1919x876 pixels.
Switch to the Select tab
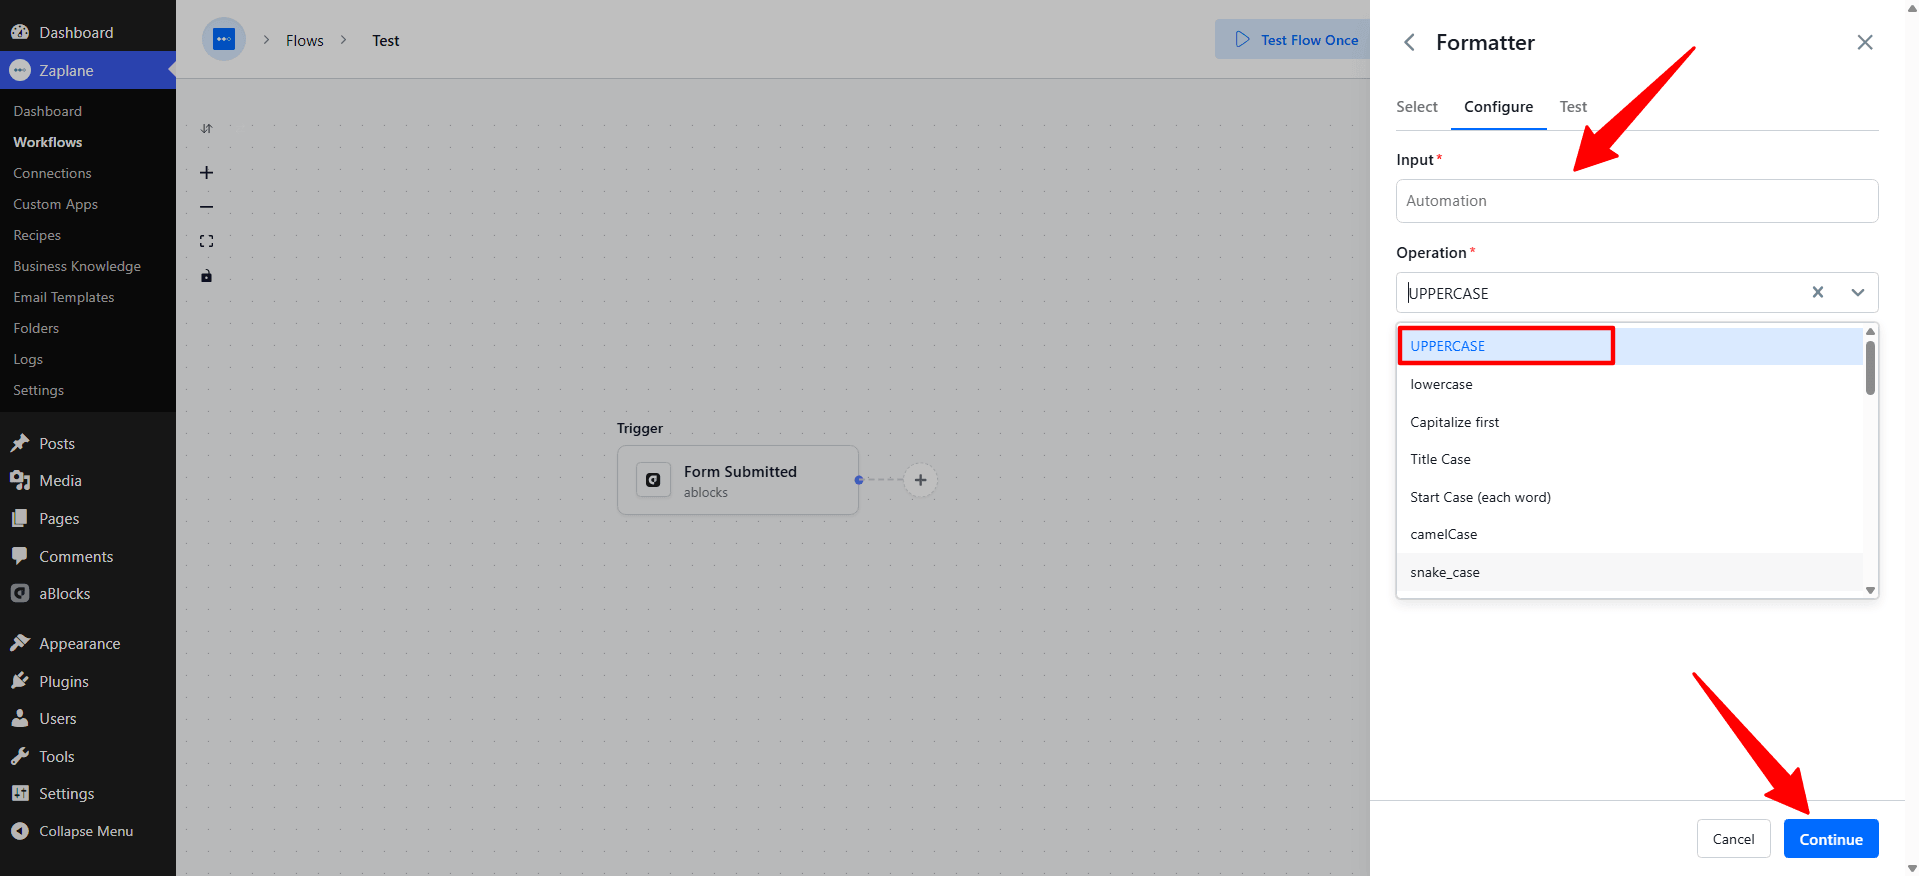pos(1416,107)
